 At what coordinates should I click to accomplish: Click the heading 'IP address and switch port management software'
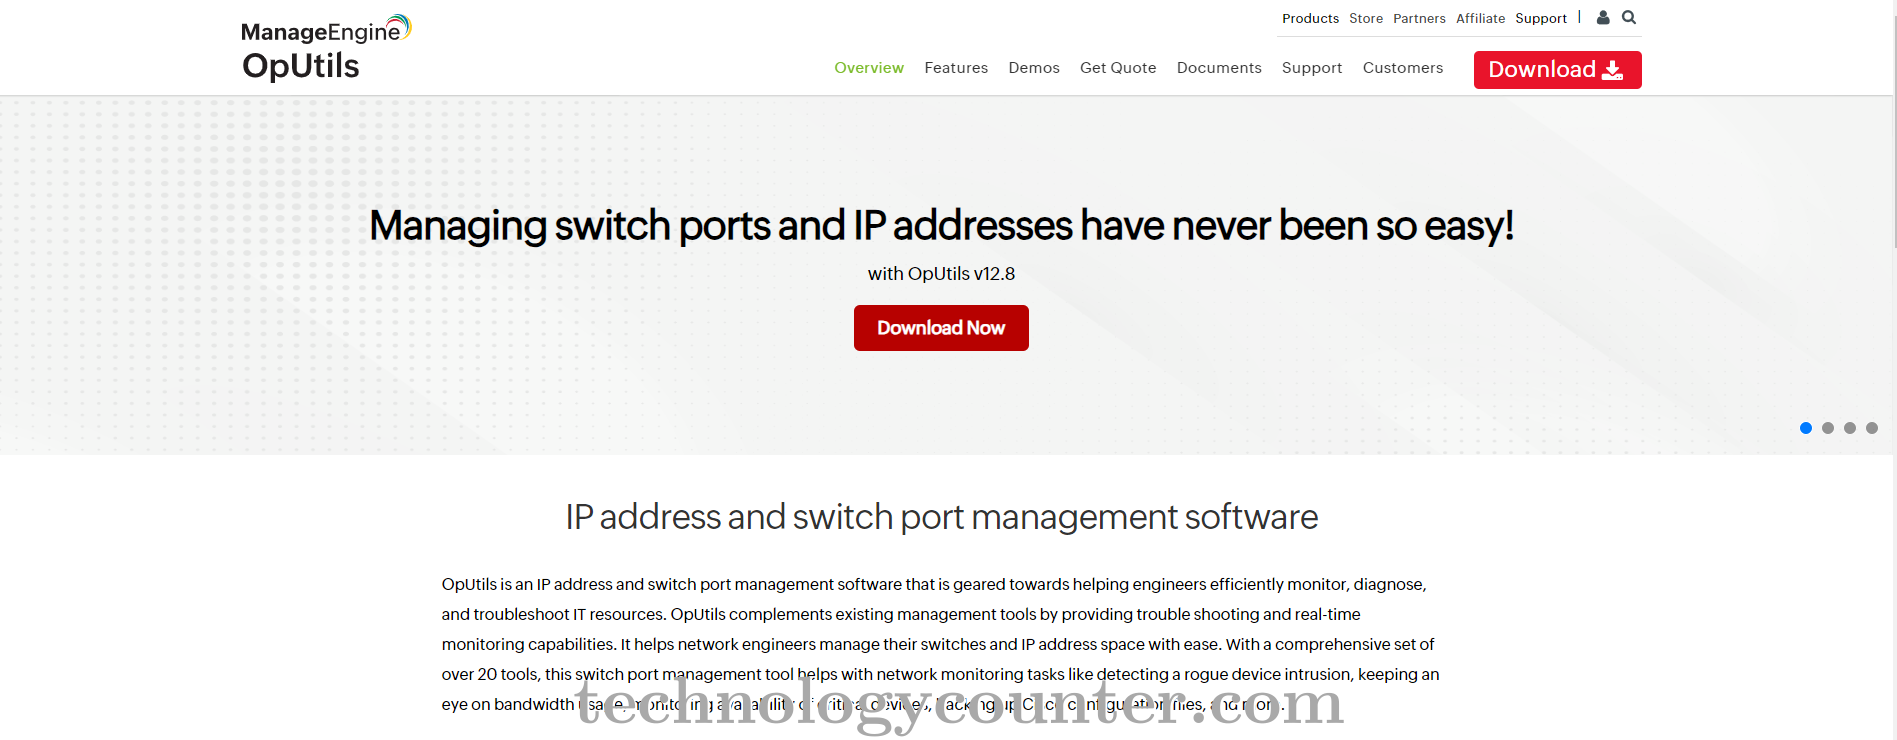pos(941,517)
